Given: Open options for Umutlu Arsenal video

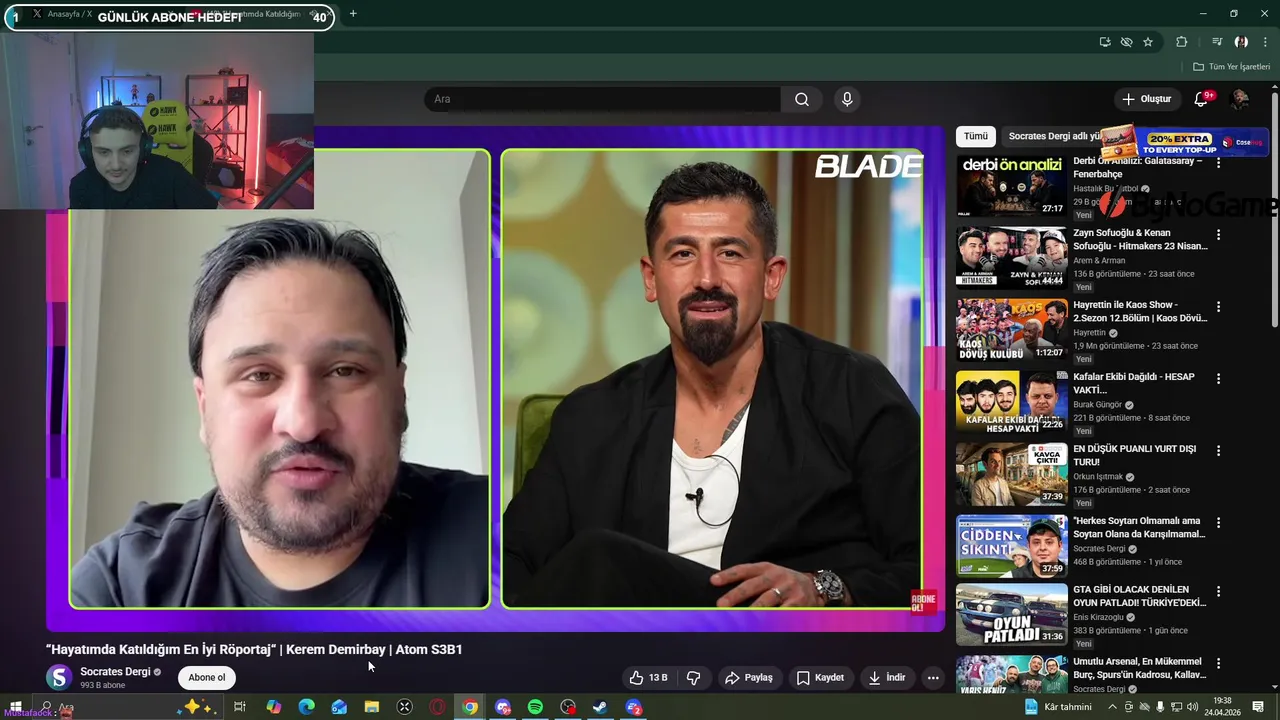Looking at the screenshot, I should click(1218, 663).
